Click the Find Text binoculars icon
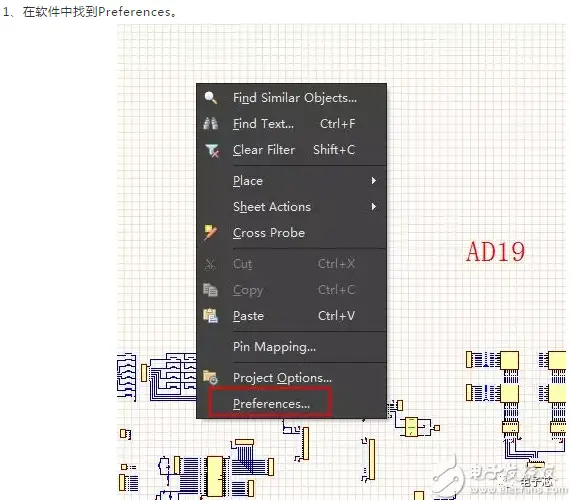This screenshot has height=501, width=571. 210,124
